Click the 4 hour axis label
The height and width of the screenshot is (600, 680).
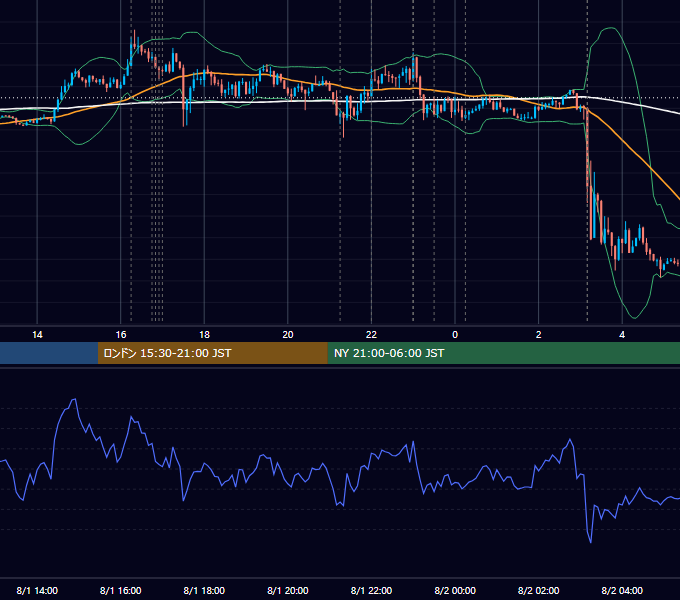pyautogui.click(x=622, y=335)
